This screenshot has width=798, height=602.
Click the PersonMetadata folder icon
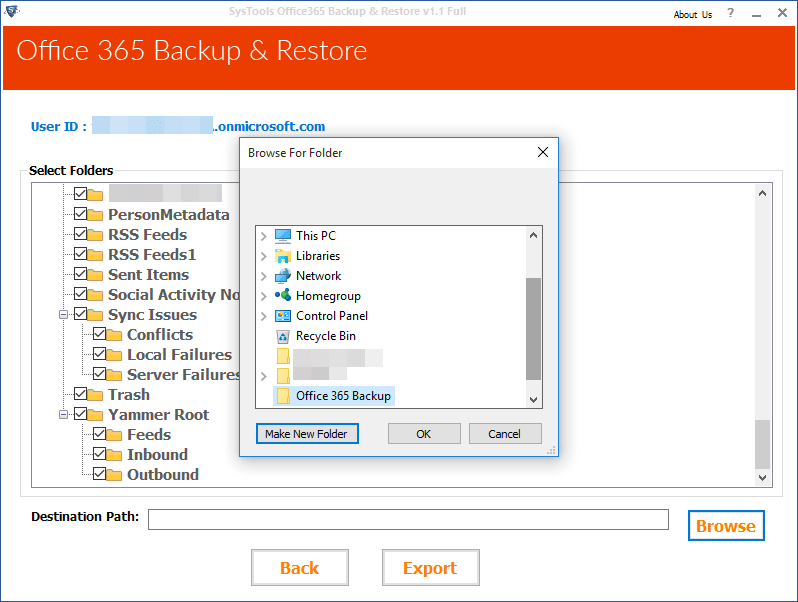click(x=95, y=215)
